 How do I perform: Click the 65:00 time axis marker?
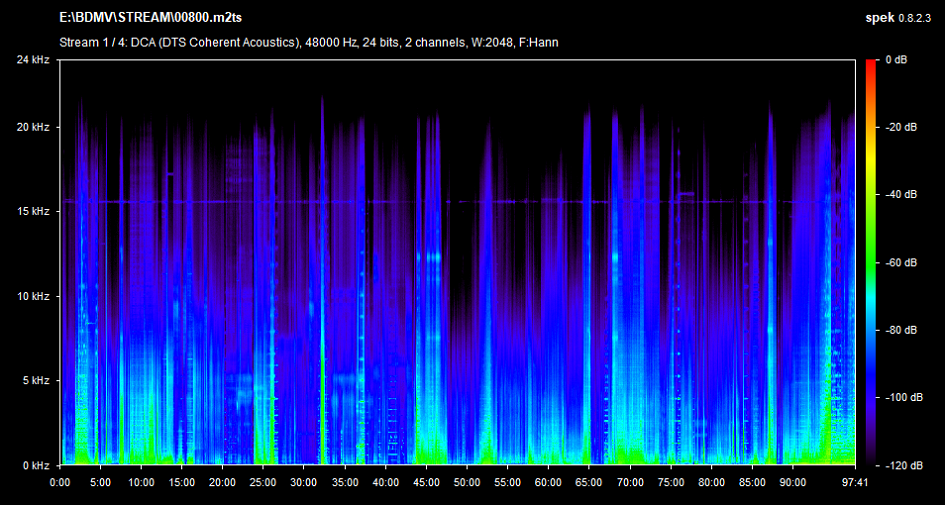click(x=589, y=482)
